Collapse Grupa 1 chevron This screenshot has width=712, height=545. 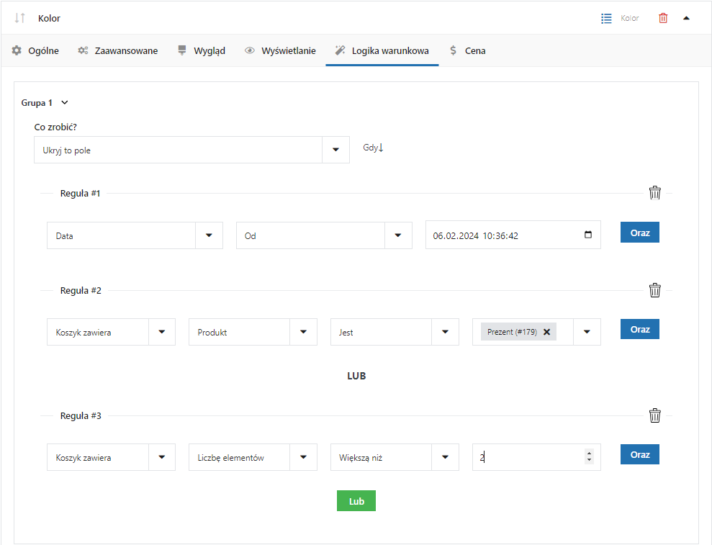point(65,103)
